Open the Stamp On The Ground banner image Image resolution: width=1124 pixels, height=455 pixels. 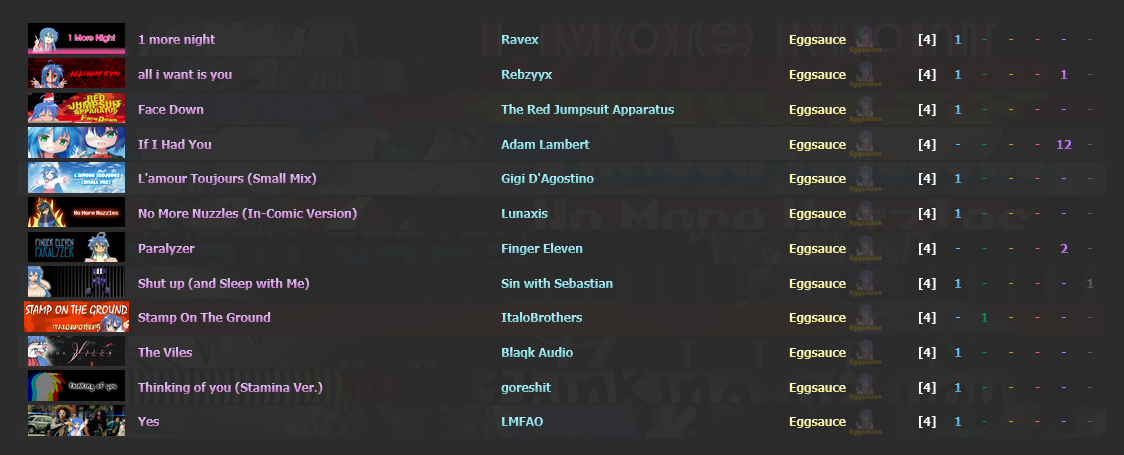click(x=76, y=317)
